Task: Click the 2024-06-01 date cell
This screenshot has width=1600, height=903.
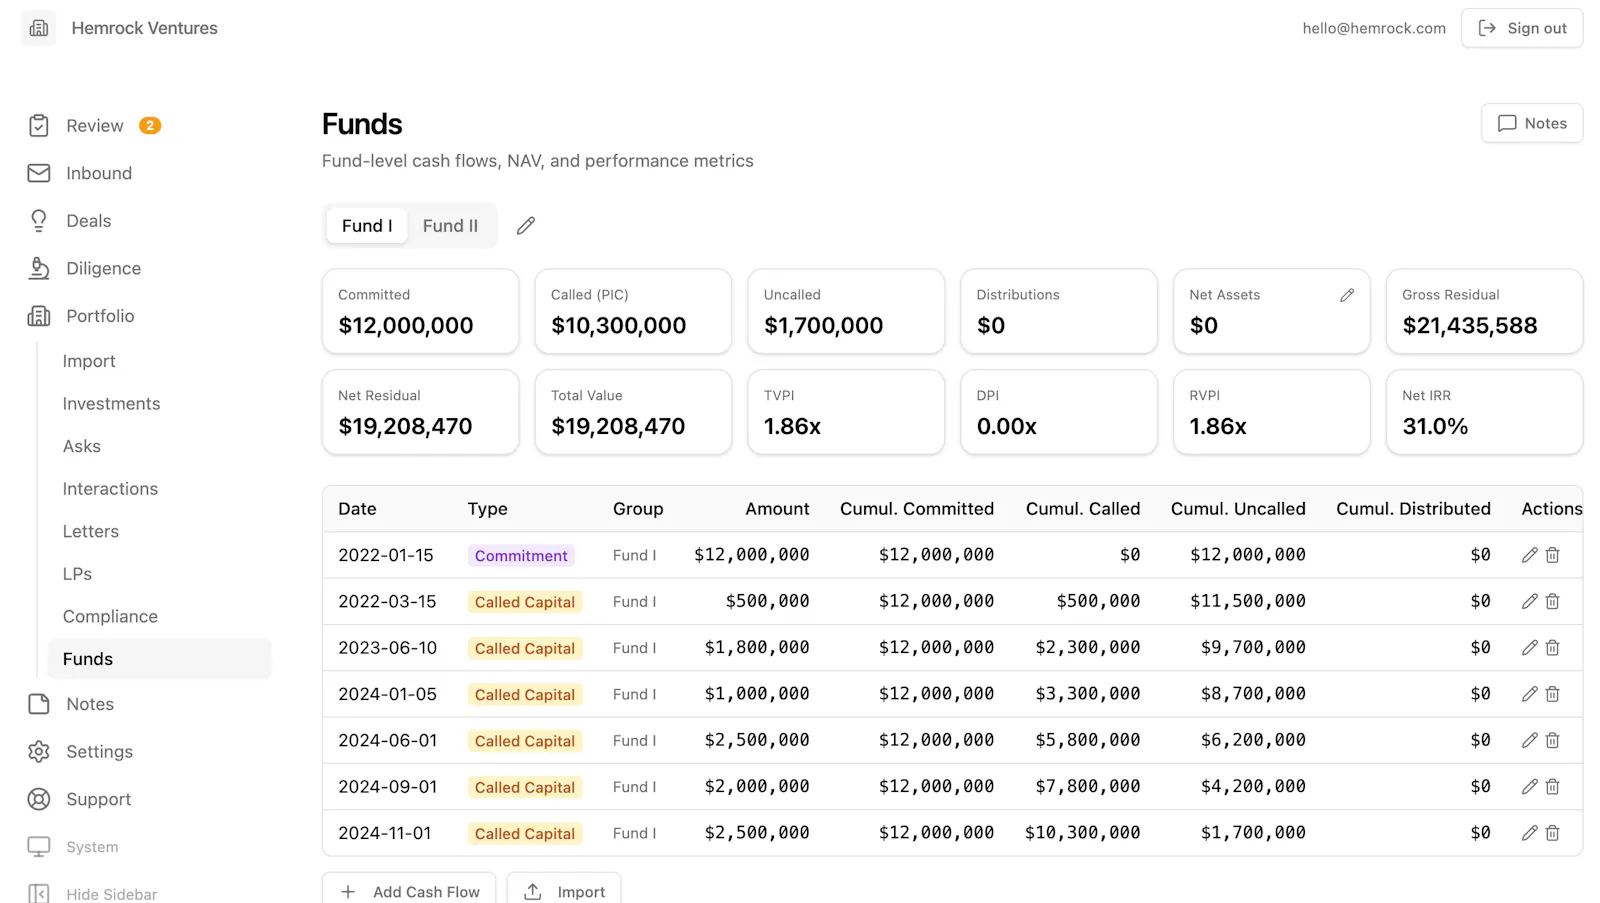Action: coord(388,741)
